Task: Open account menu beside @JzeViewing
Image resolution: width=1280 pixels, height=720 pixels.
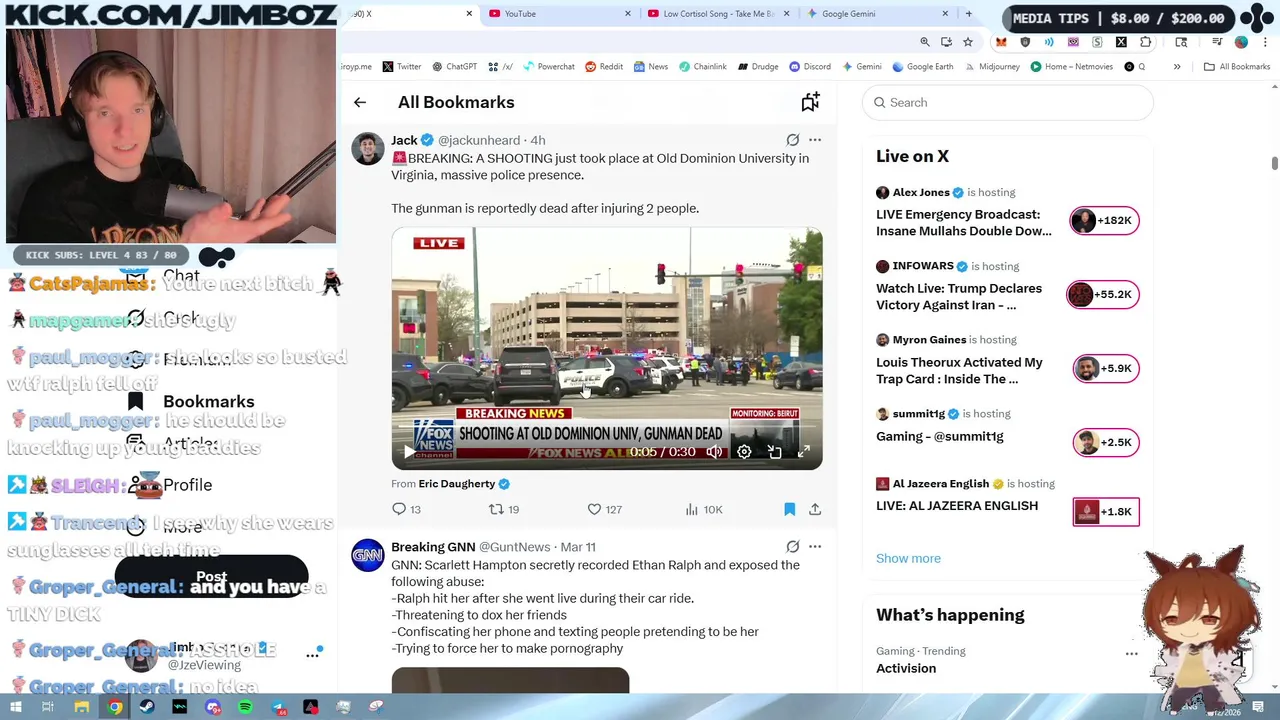Action: (x=312, y=655)
